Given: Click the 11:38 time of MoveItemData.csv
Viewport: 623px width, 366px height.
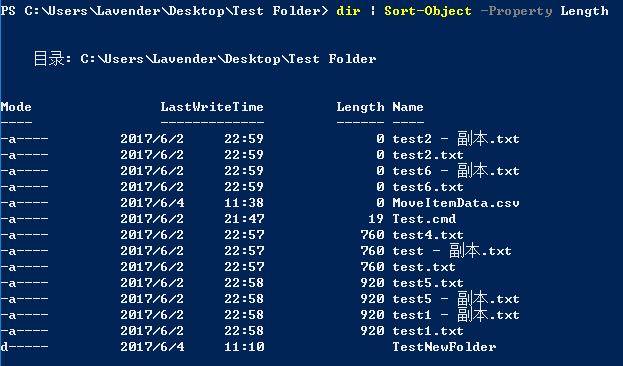Looking at the screenshot, I should click(x=244, y=203).
